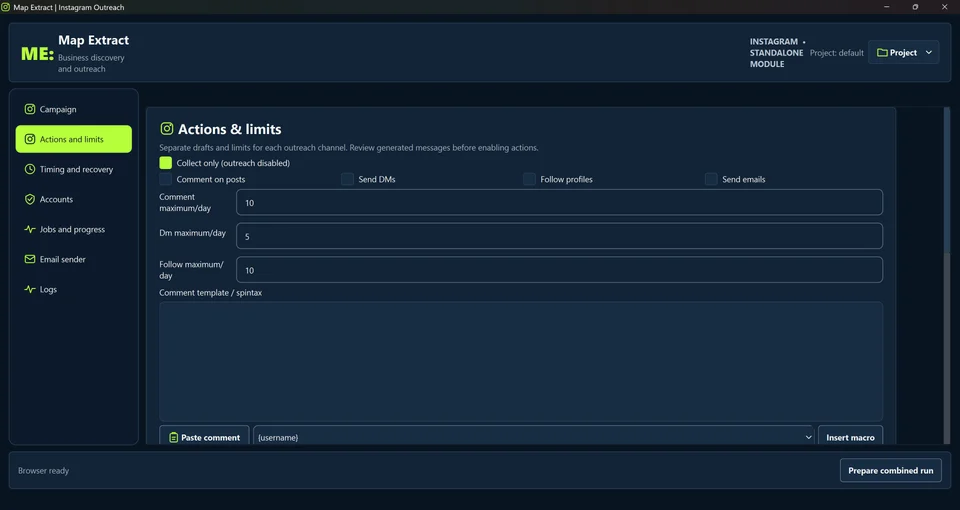
Task: Click the Follow maximum/day field
Action: (559, 270)
